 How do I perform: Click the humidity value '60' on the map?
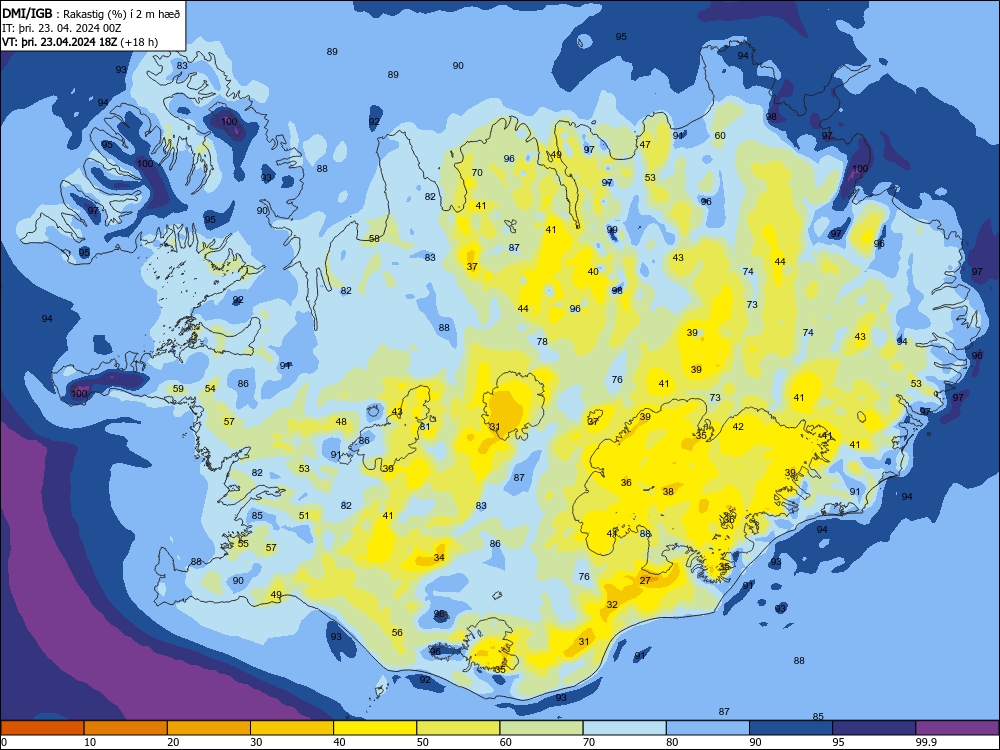[720, 135]
